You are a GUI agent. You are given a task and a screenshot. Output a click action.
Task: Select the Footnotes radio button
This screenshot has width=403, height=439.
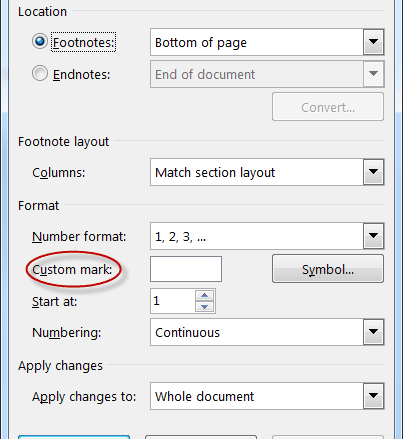[40, 42]
